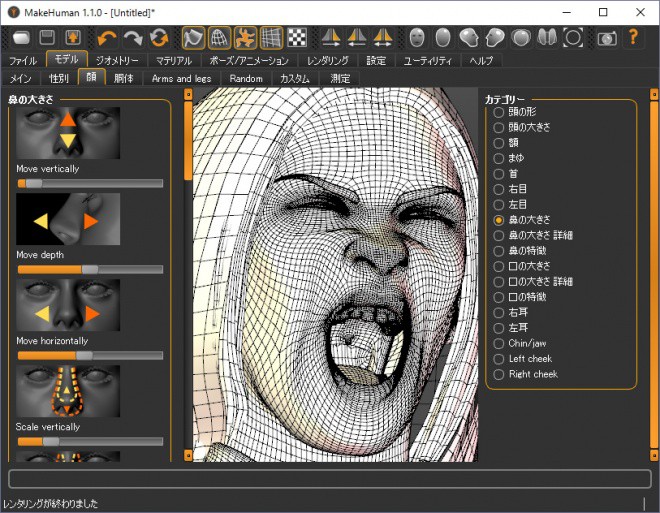Click the checkerboard background icon

coord(297,38)
